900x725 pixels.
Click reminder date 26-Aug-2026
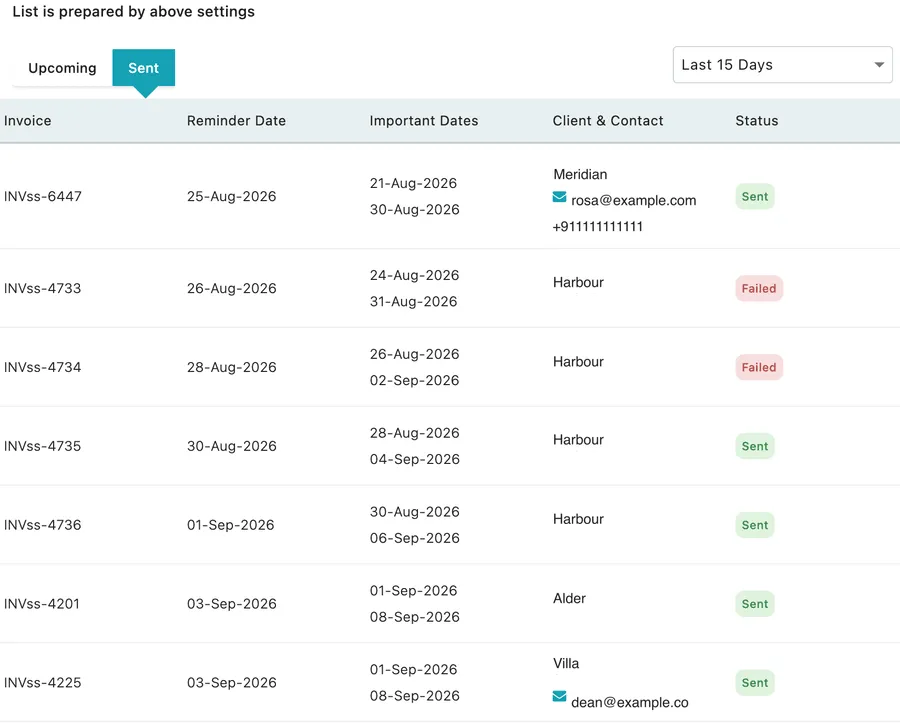click(231, 288)
